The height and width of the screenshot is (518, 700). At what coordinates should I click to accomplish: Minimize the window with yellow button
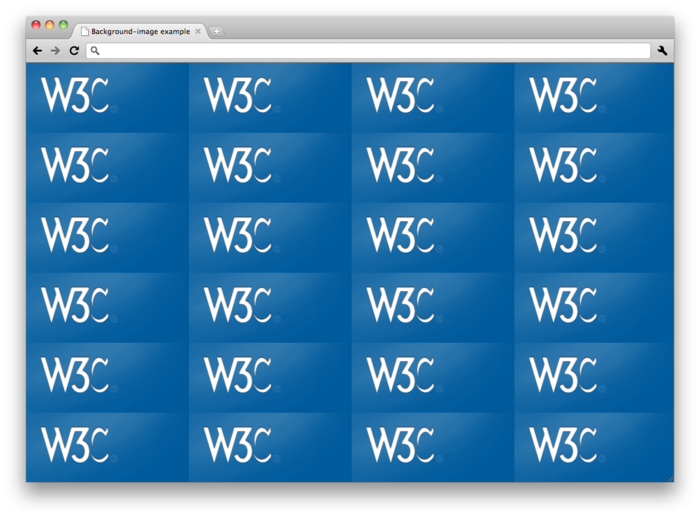tap(50, 24)
